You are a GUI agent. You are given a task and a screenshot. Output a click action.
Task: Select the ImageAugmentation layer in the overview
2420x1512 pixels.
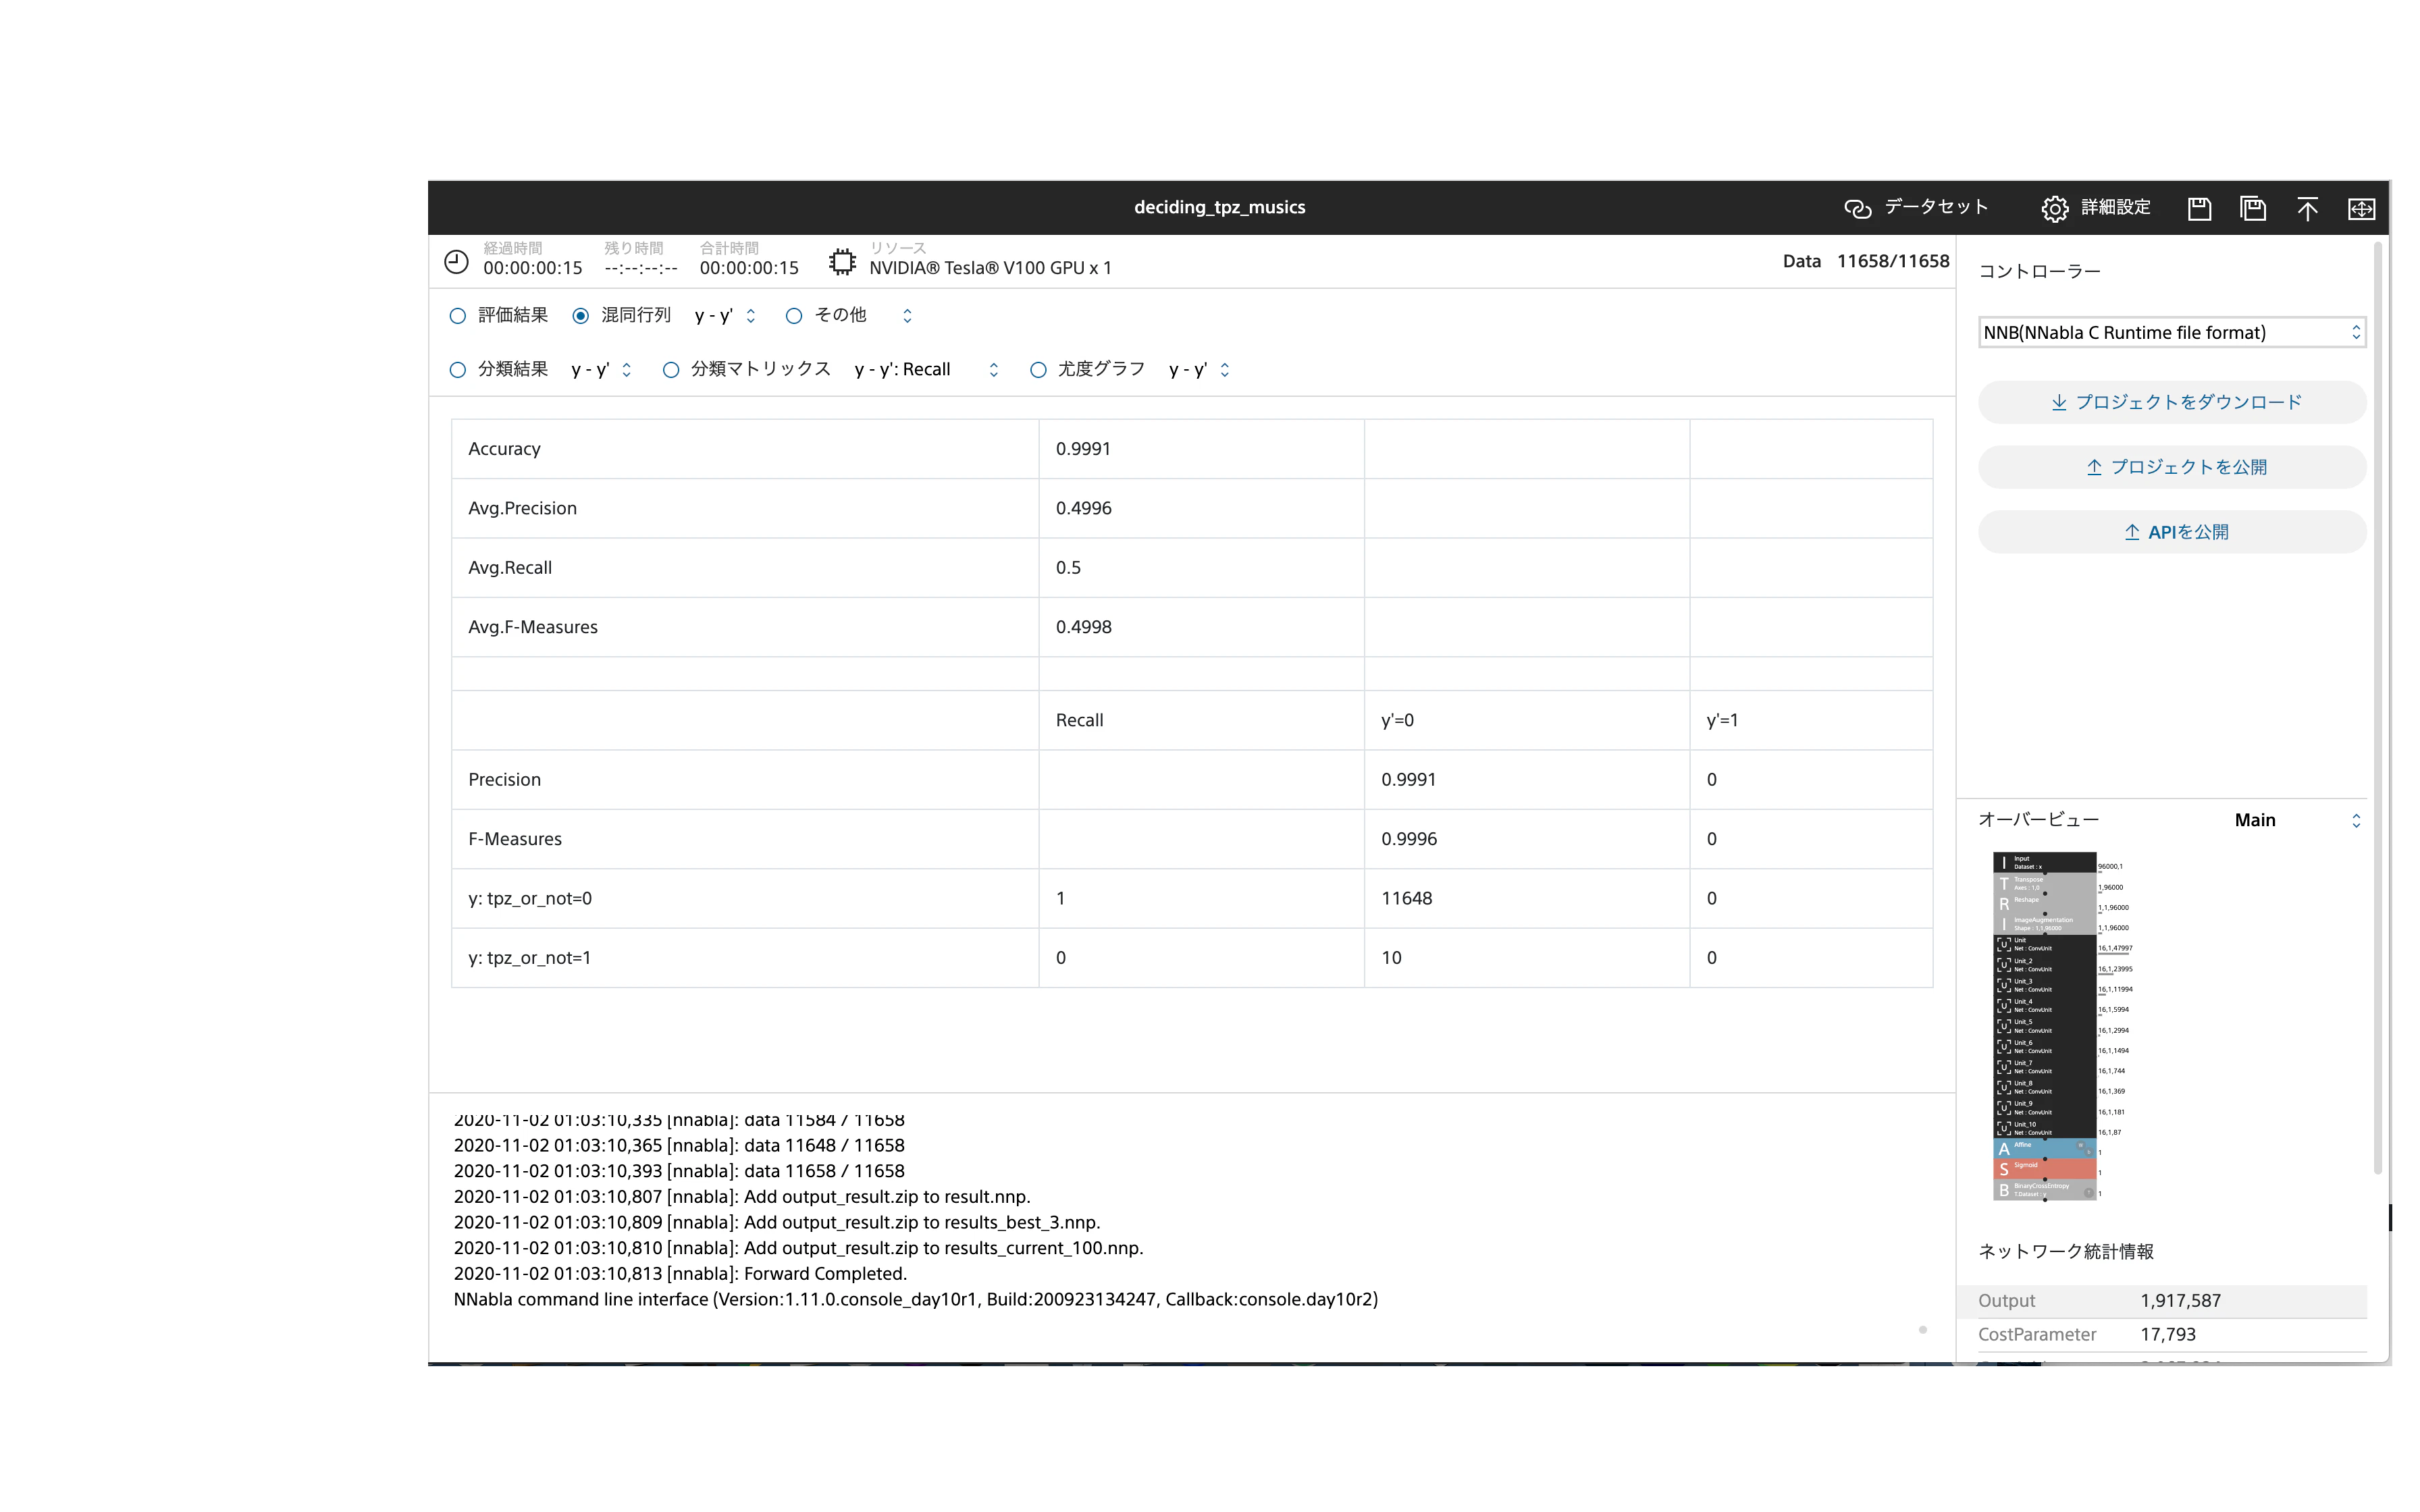(2044, 924)
